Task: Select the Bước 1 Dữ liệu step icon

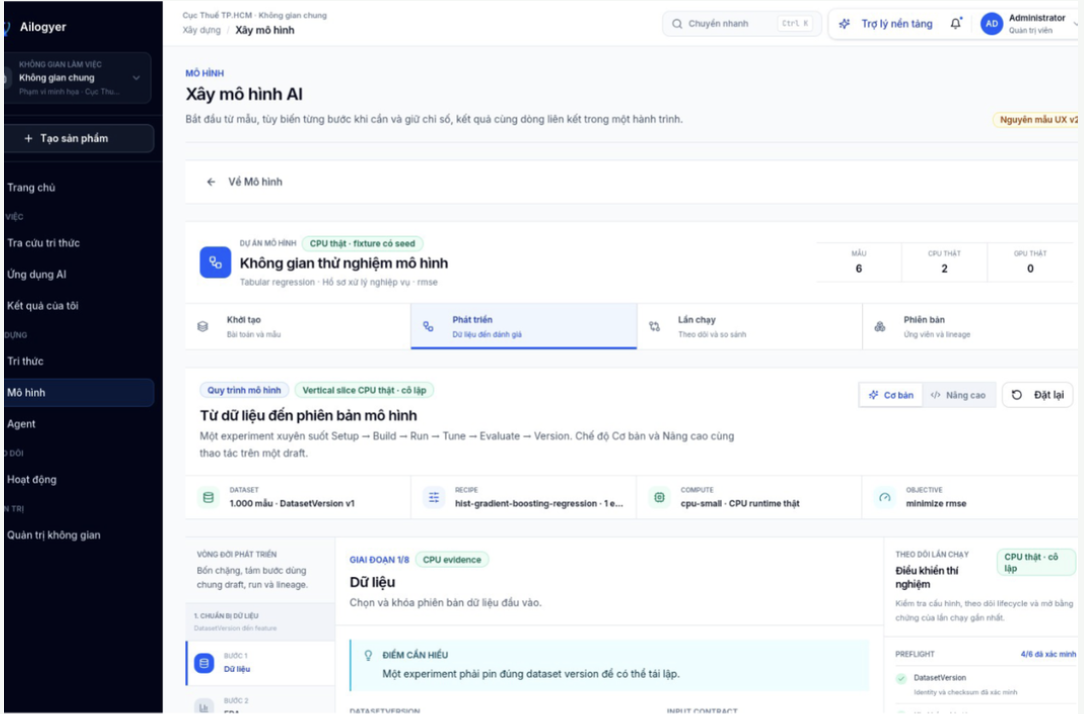Action: 204,663
